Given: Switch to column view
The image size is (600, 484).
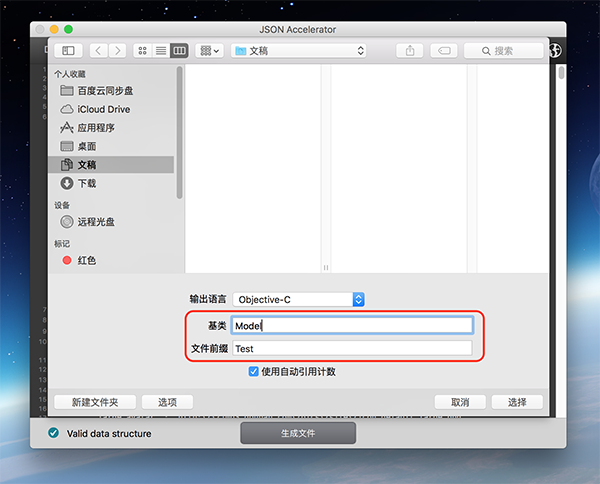Looking at the screenshot, I should point(179,51).
